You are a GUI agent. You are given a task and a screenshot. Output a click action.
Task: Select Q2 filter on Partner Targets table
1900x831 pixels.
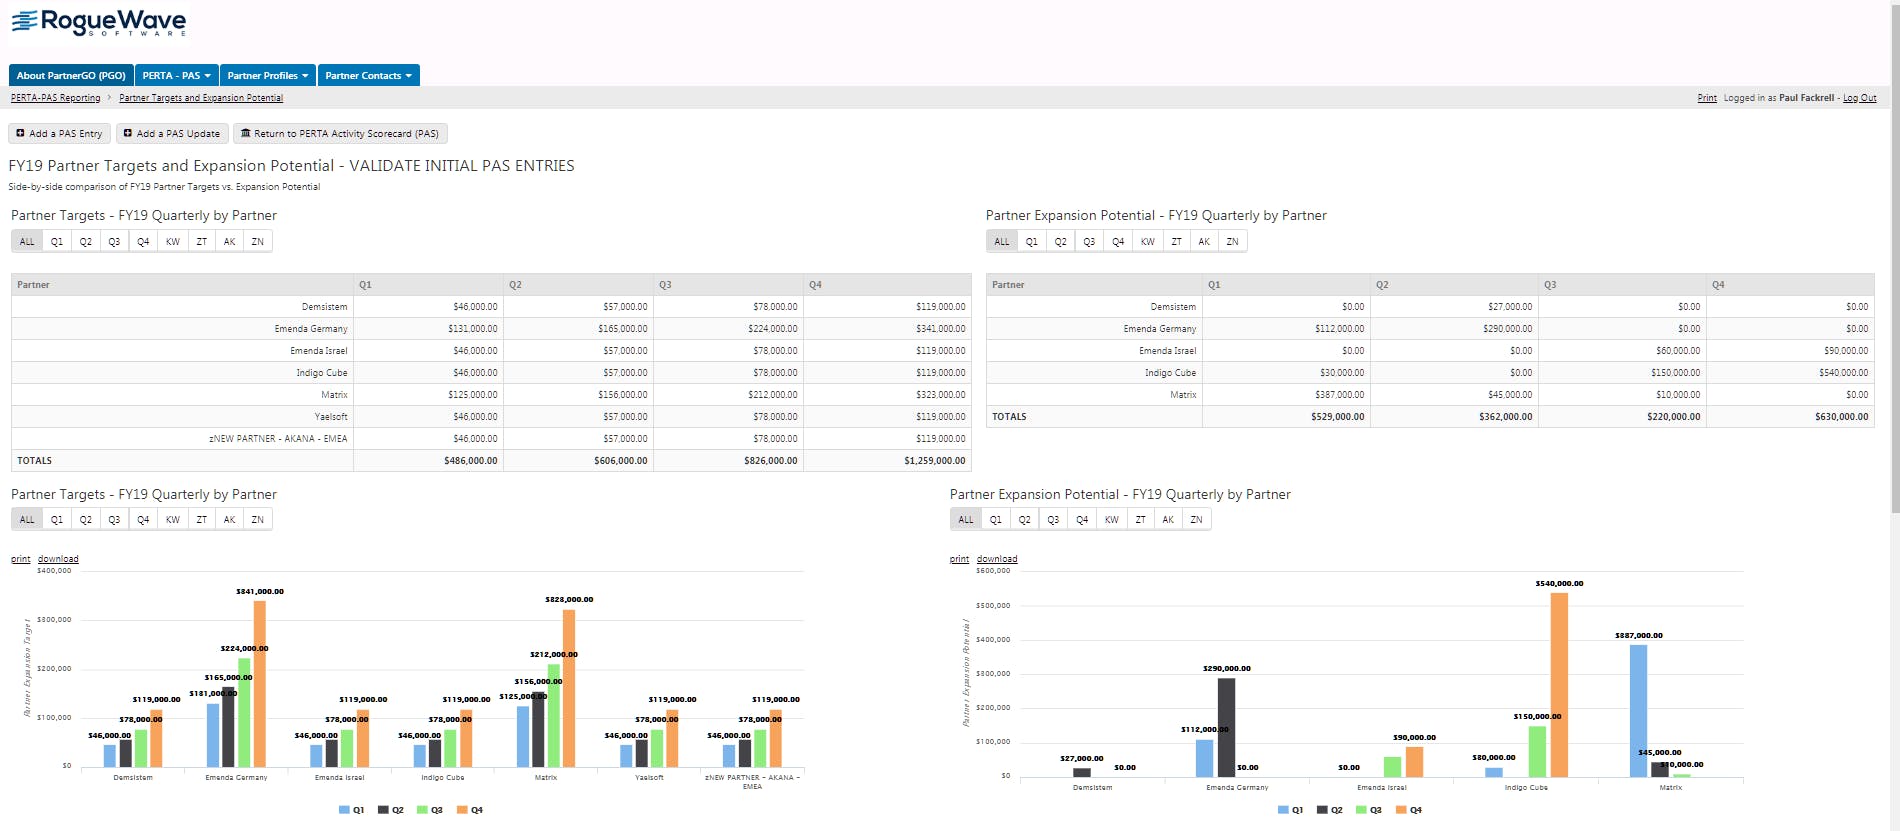(x=86, y=241)
